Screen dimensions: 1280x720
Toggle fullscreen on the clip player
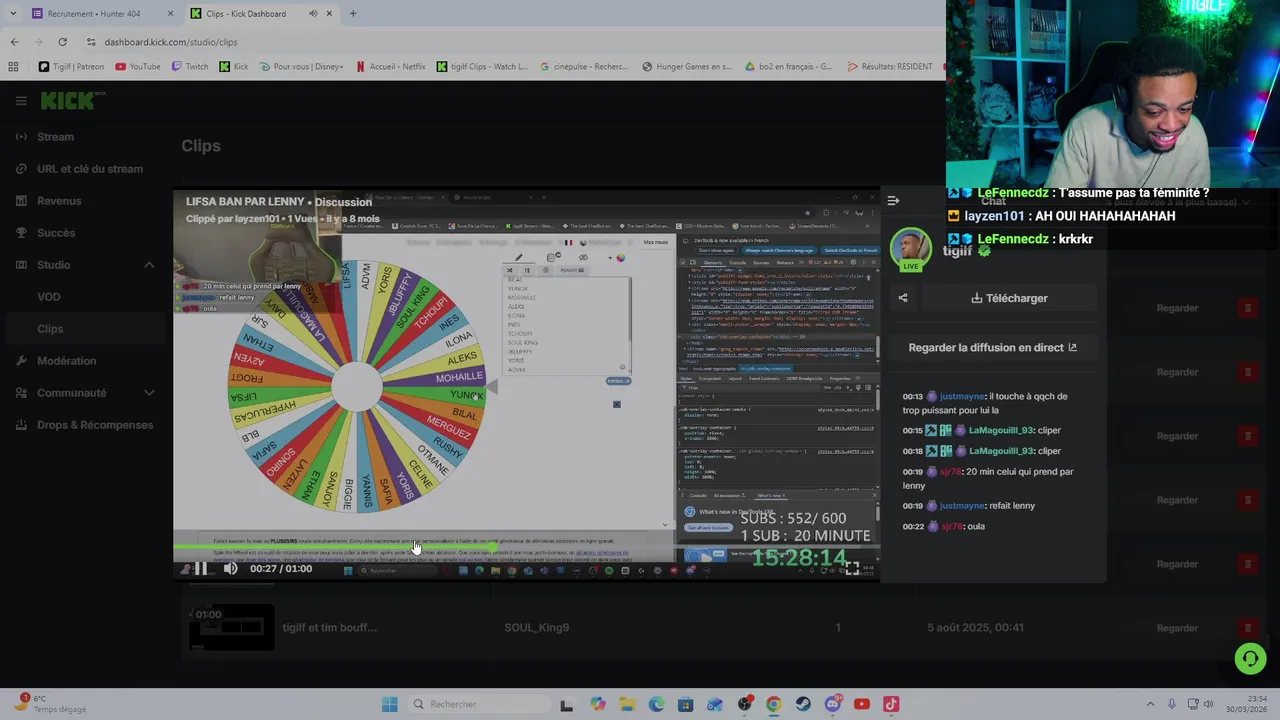pyautogui.click(x=851, y=568)
